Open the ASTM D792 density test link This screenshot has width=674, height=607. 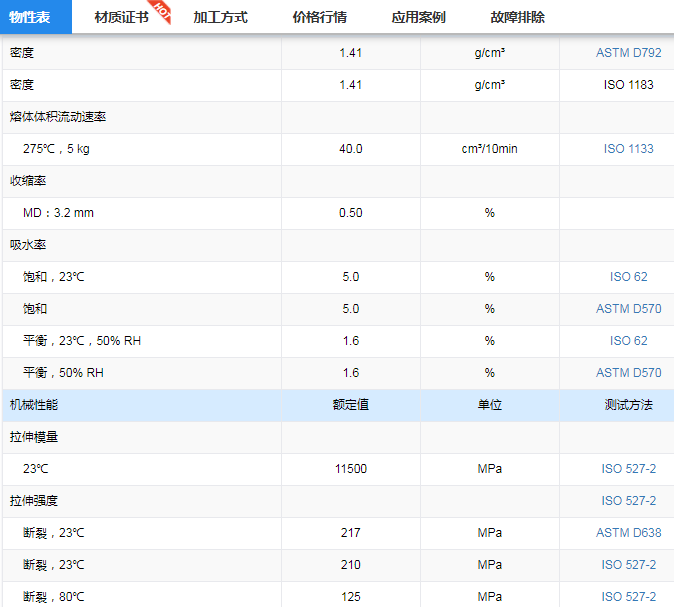tap(628, 53)
